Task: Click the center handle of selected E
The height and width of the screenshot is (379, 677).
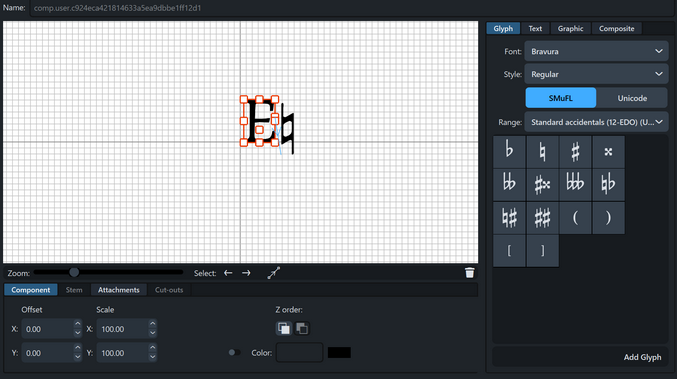Action: (x=259, y=130)
